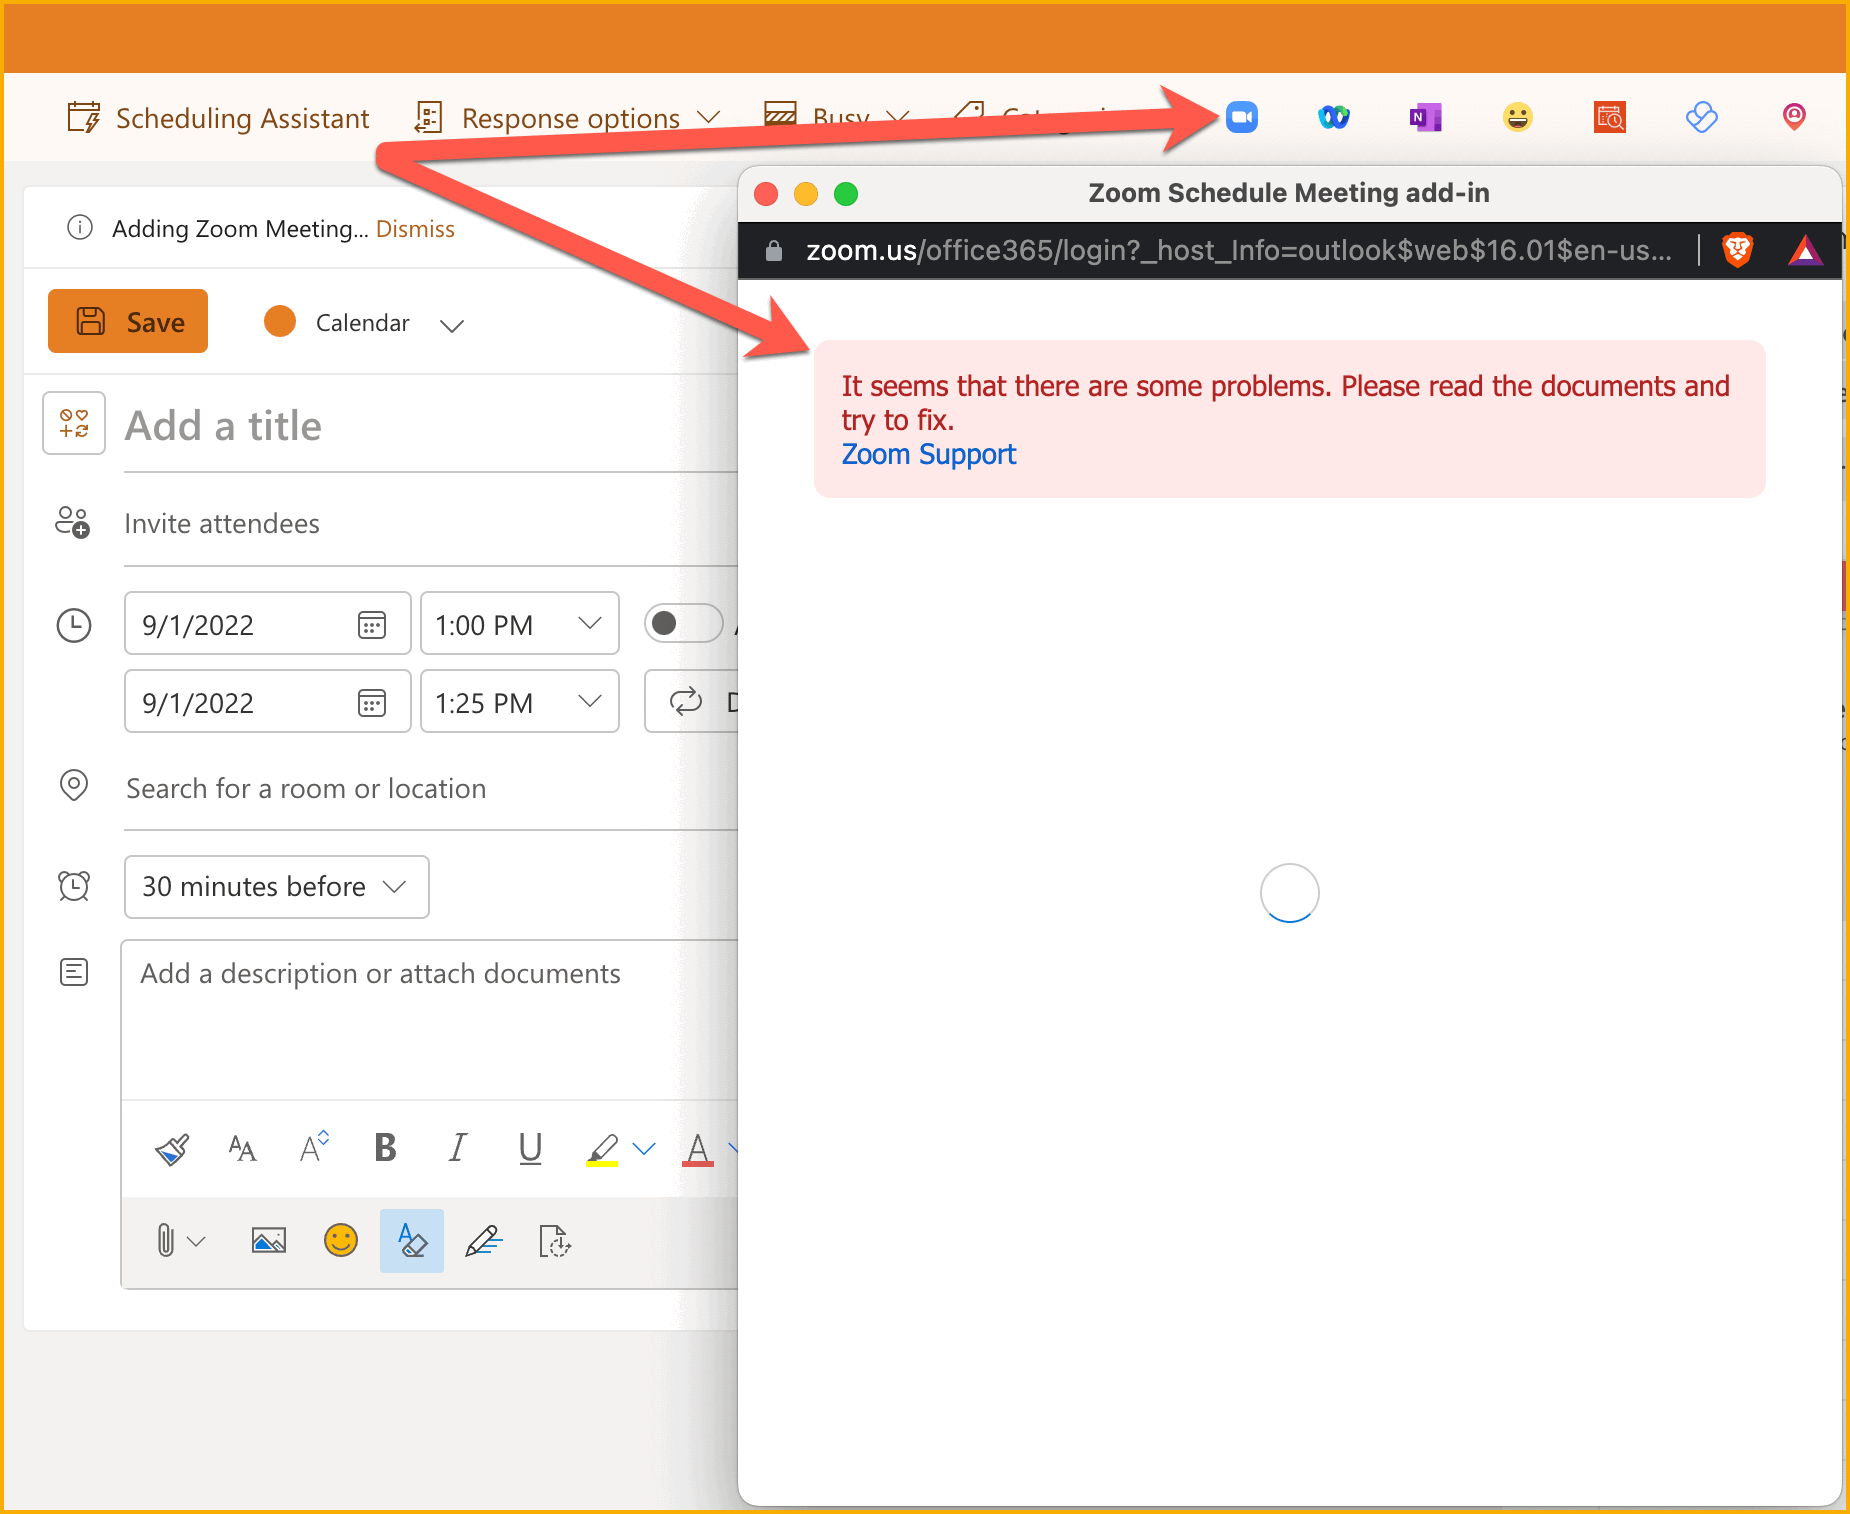Open the blue diamond-shaped add-in icon

click(x=1701, y=118)
